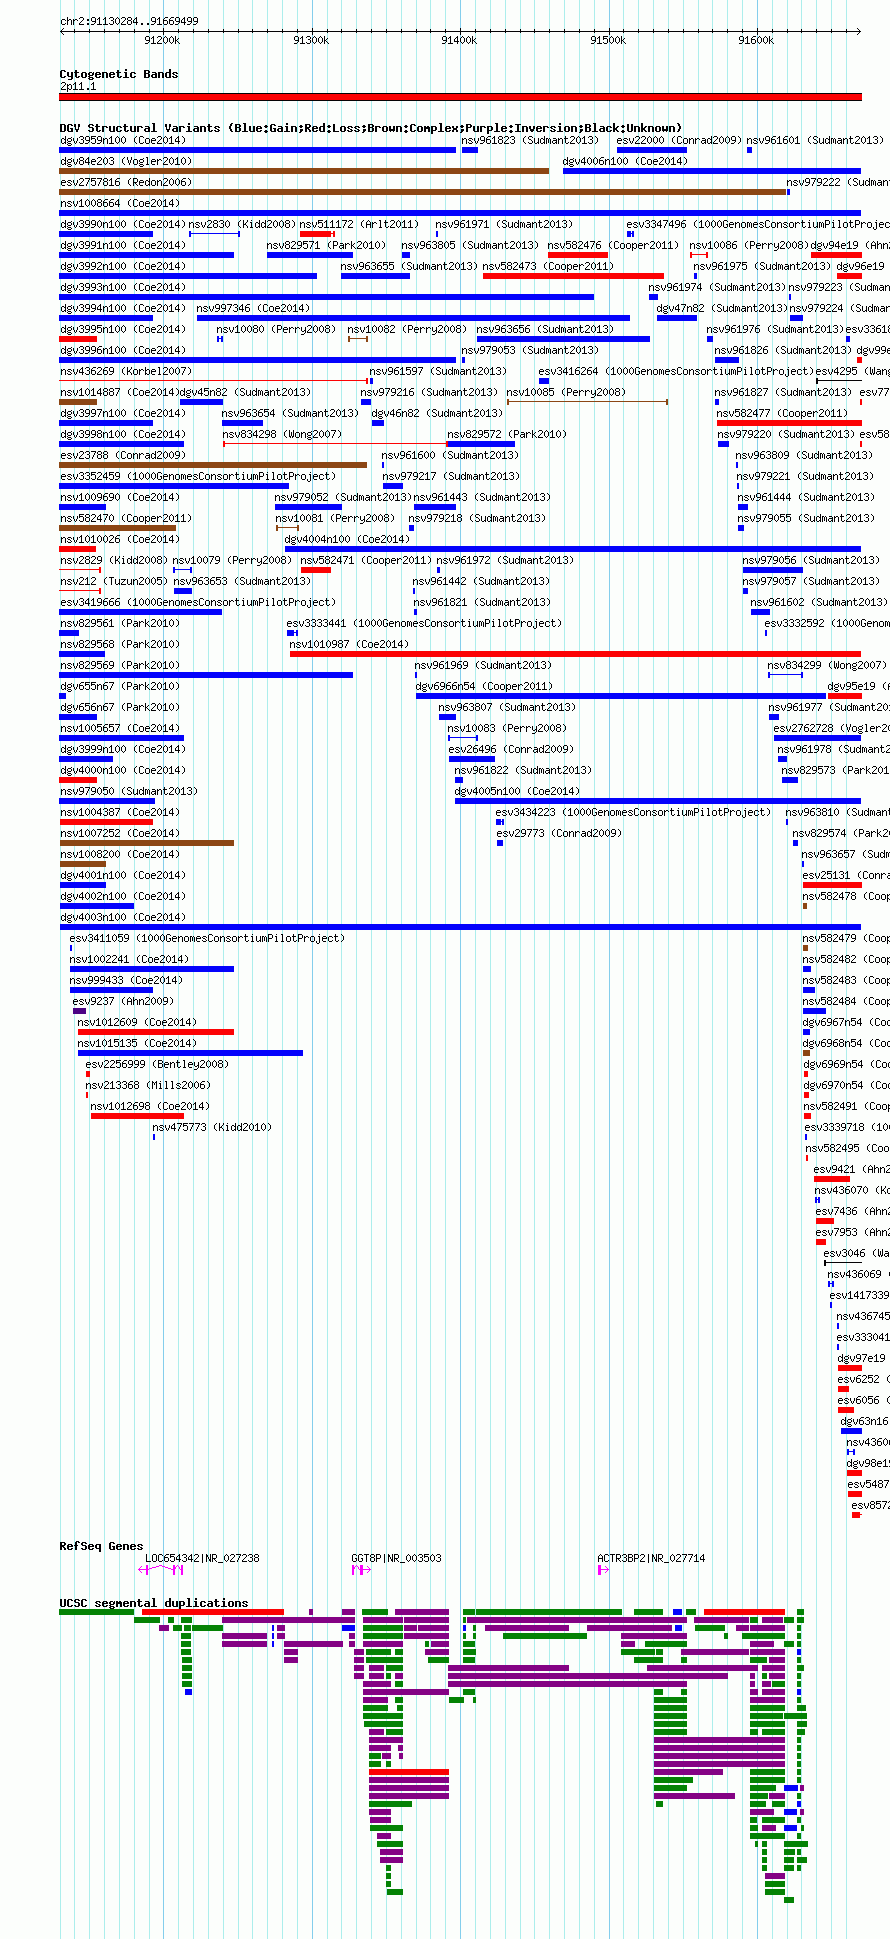890x1939 pixels.
Task: Click variant nsv582476 (Cooper2011) label
Action: point(613,245)
